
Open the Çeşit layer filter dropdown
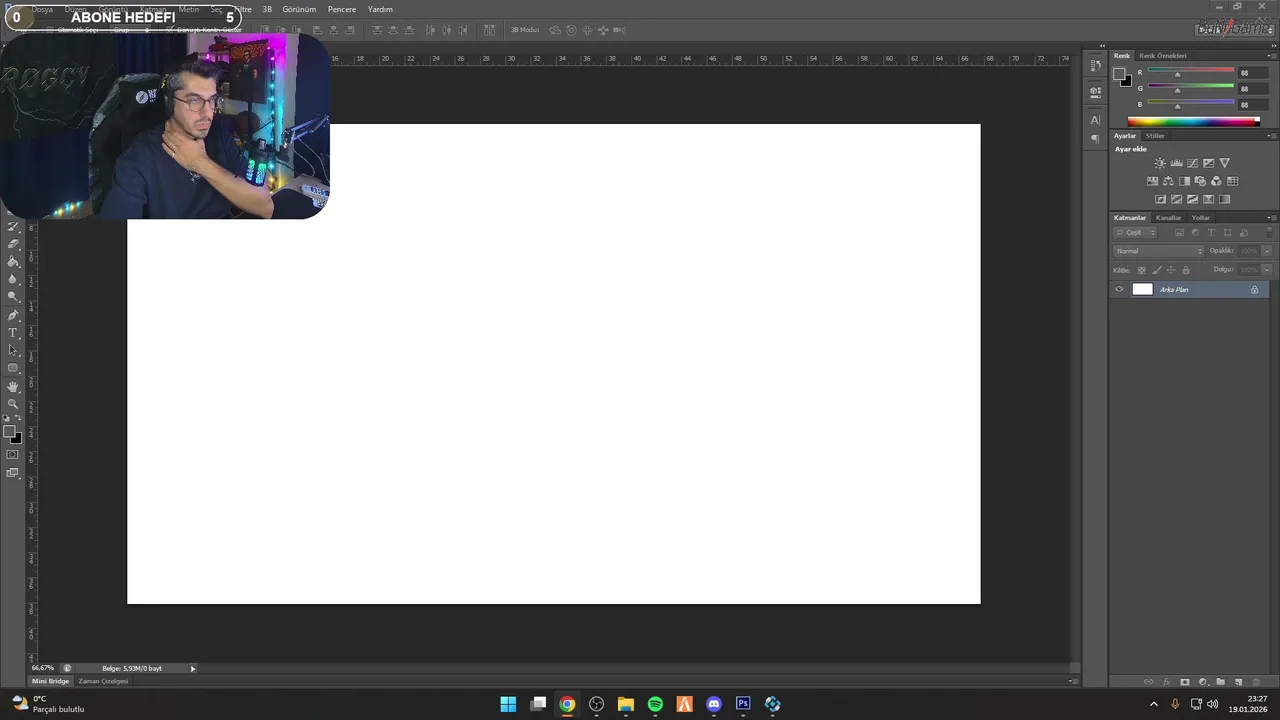click(x=1135, y=232)
